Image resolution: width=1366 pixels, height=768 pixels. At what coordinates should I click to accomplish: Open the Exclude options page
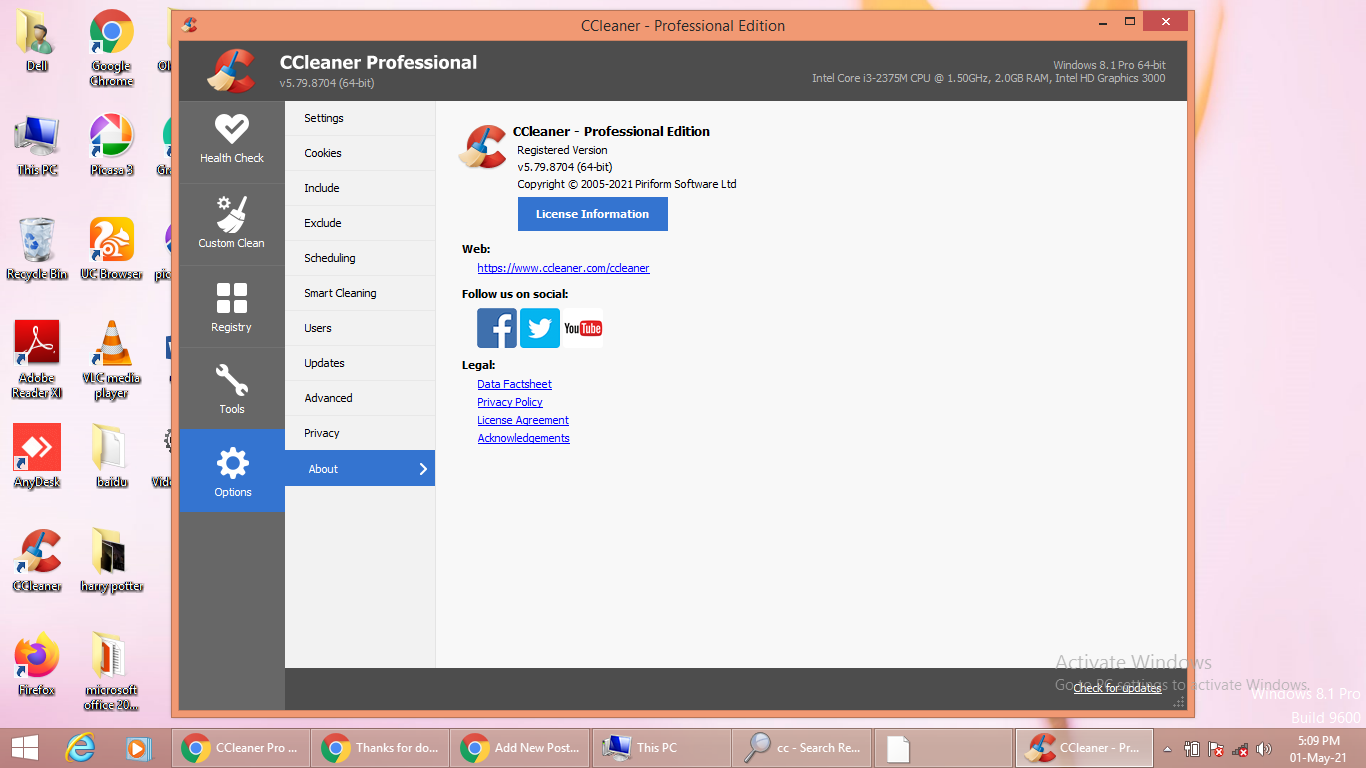(360, 223)
